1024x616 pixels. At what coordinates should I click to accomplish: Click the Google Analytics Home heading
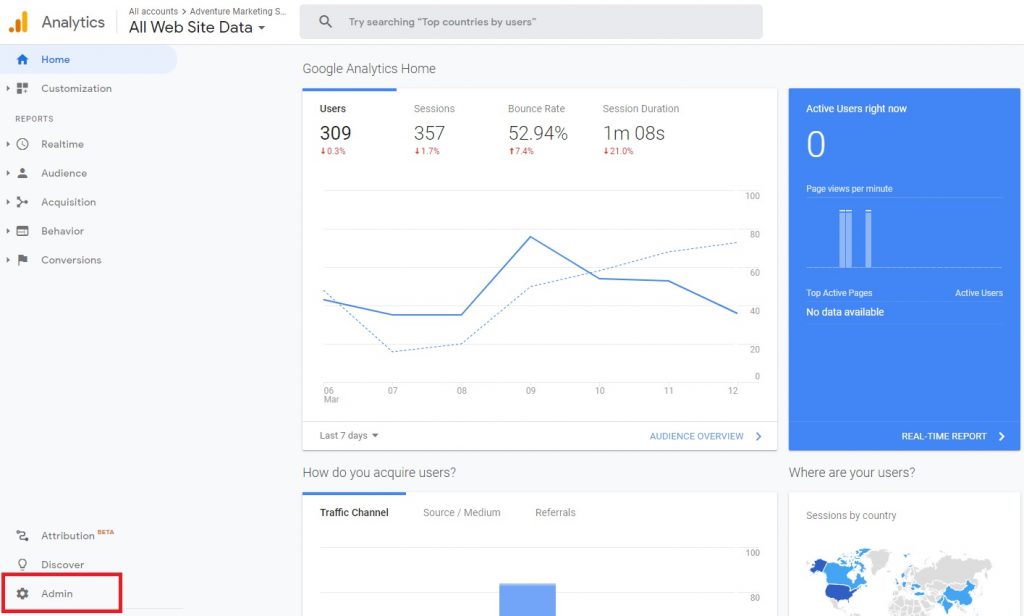(369, 69)
